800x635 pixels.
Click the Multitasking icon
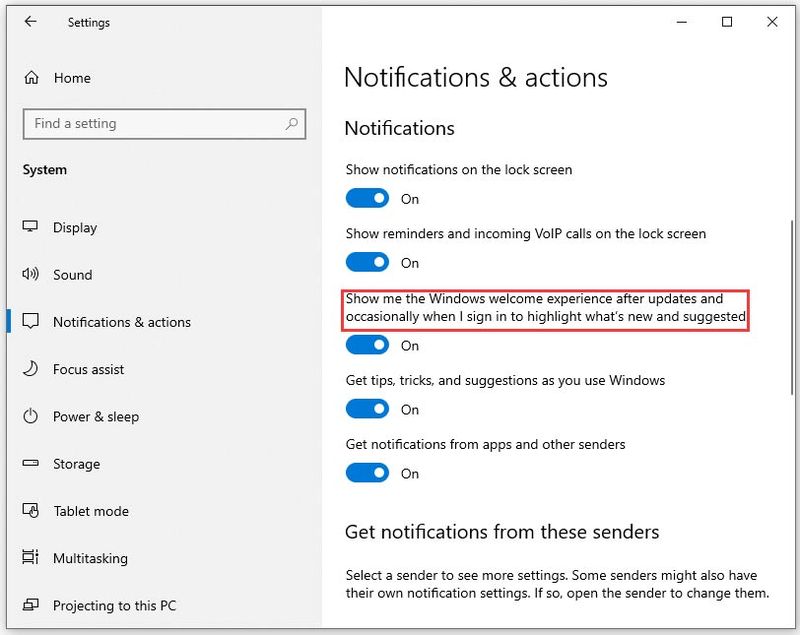(31, 557)
